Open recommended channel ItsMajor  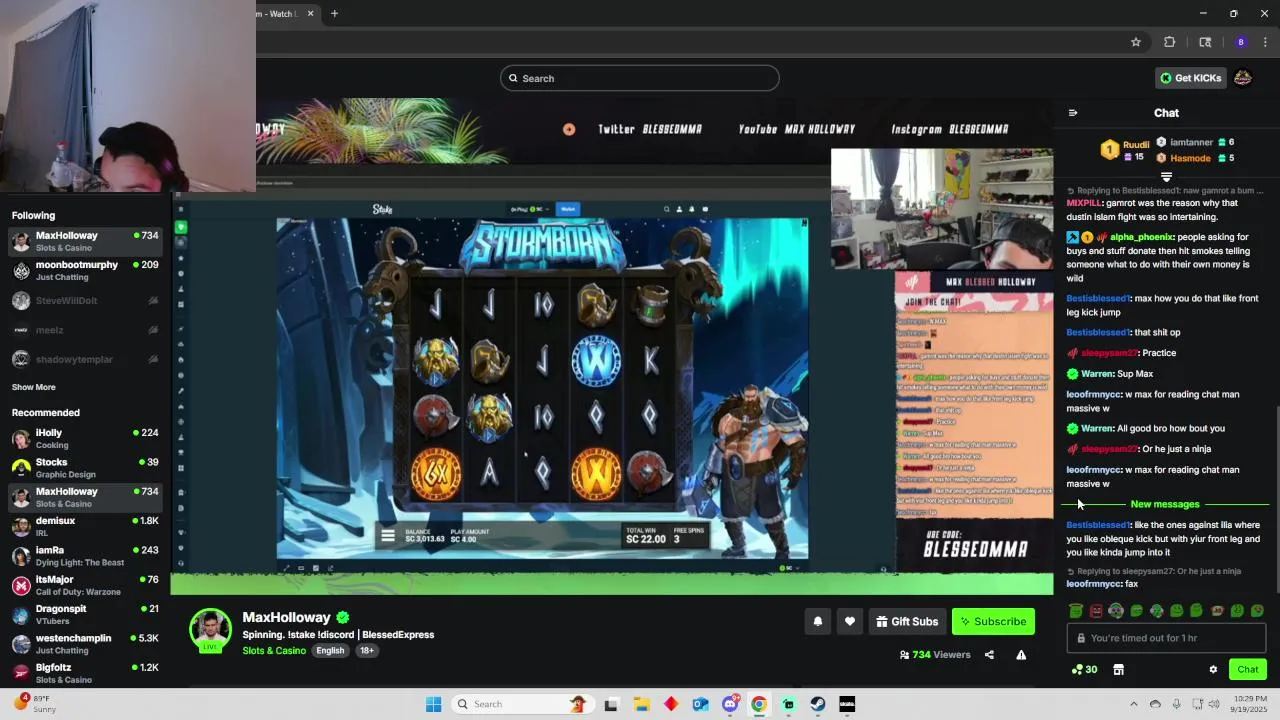pyautogui.click(x=85, y=585)
